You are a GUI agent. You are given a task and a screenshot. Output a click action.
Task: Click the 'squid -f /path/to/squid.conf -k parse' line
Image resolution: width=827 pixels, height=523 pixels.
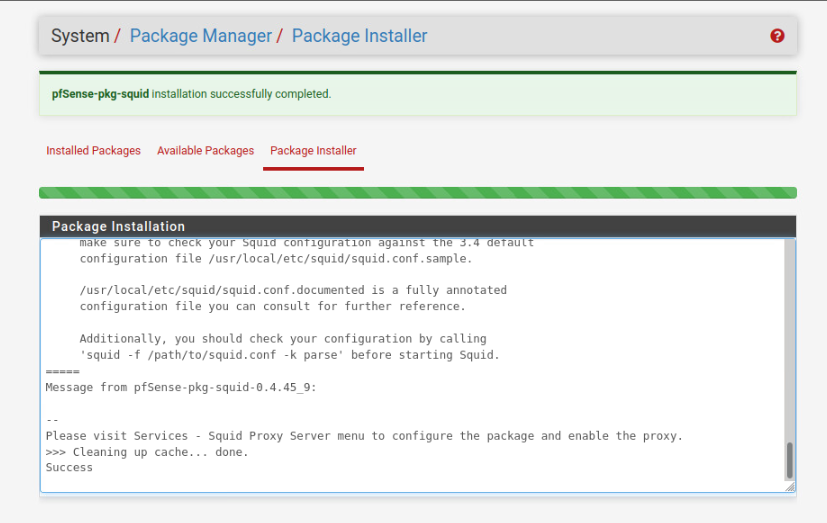click(289, 355)
